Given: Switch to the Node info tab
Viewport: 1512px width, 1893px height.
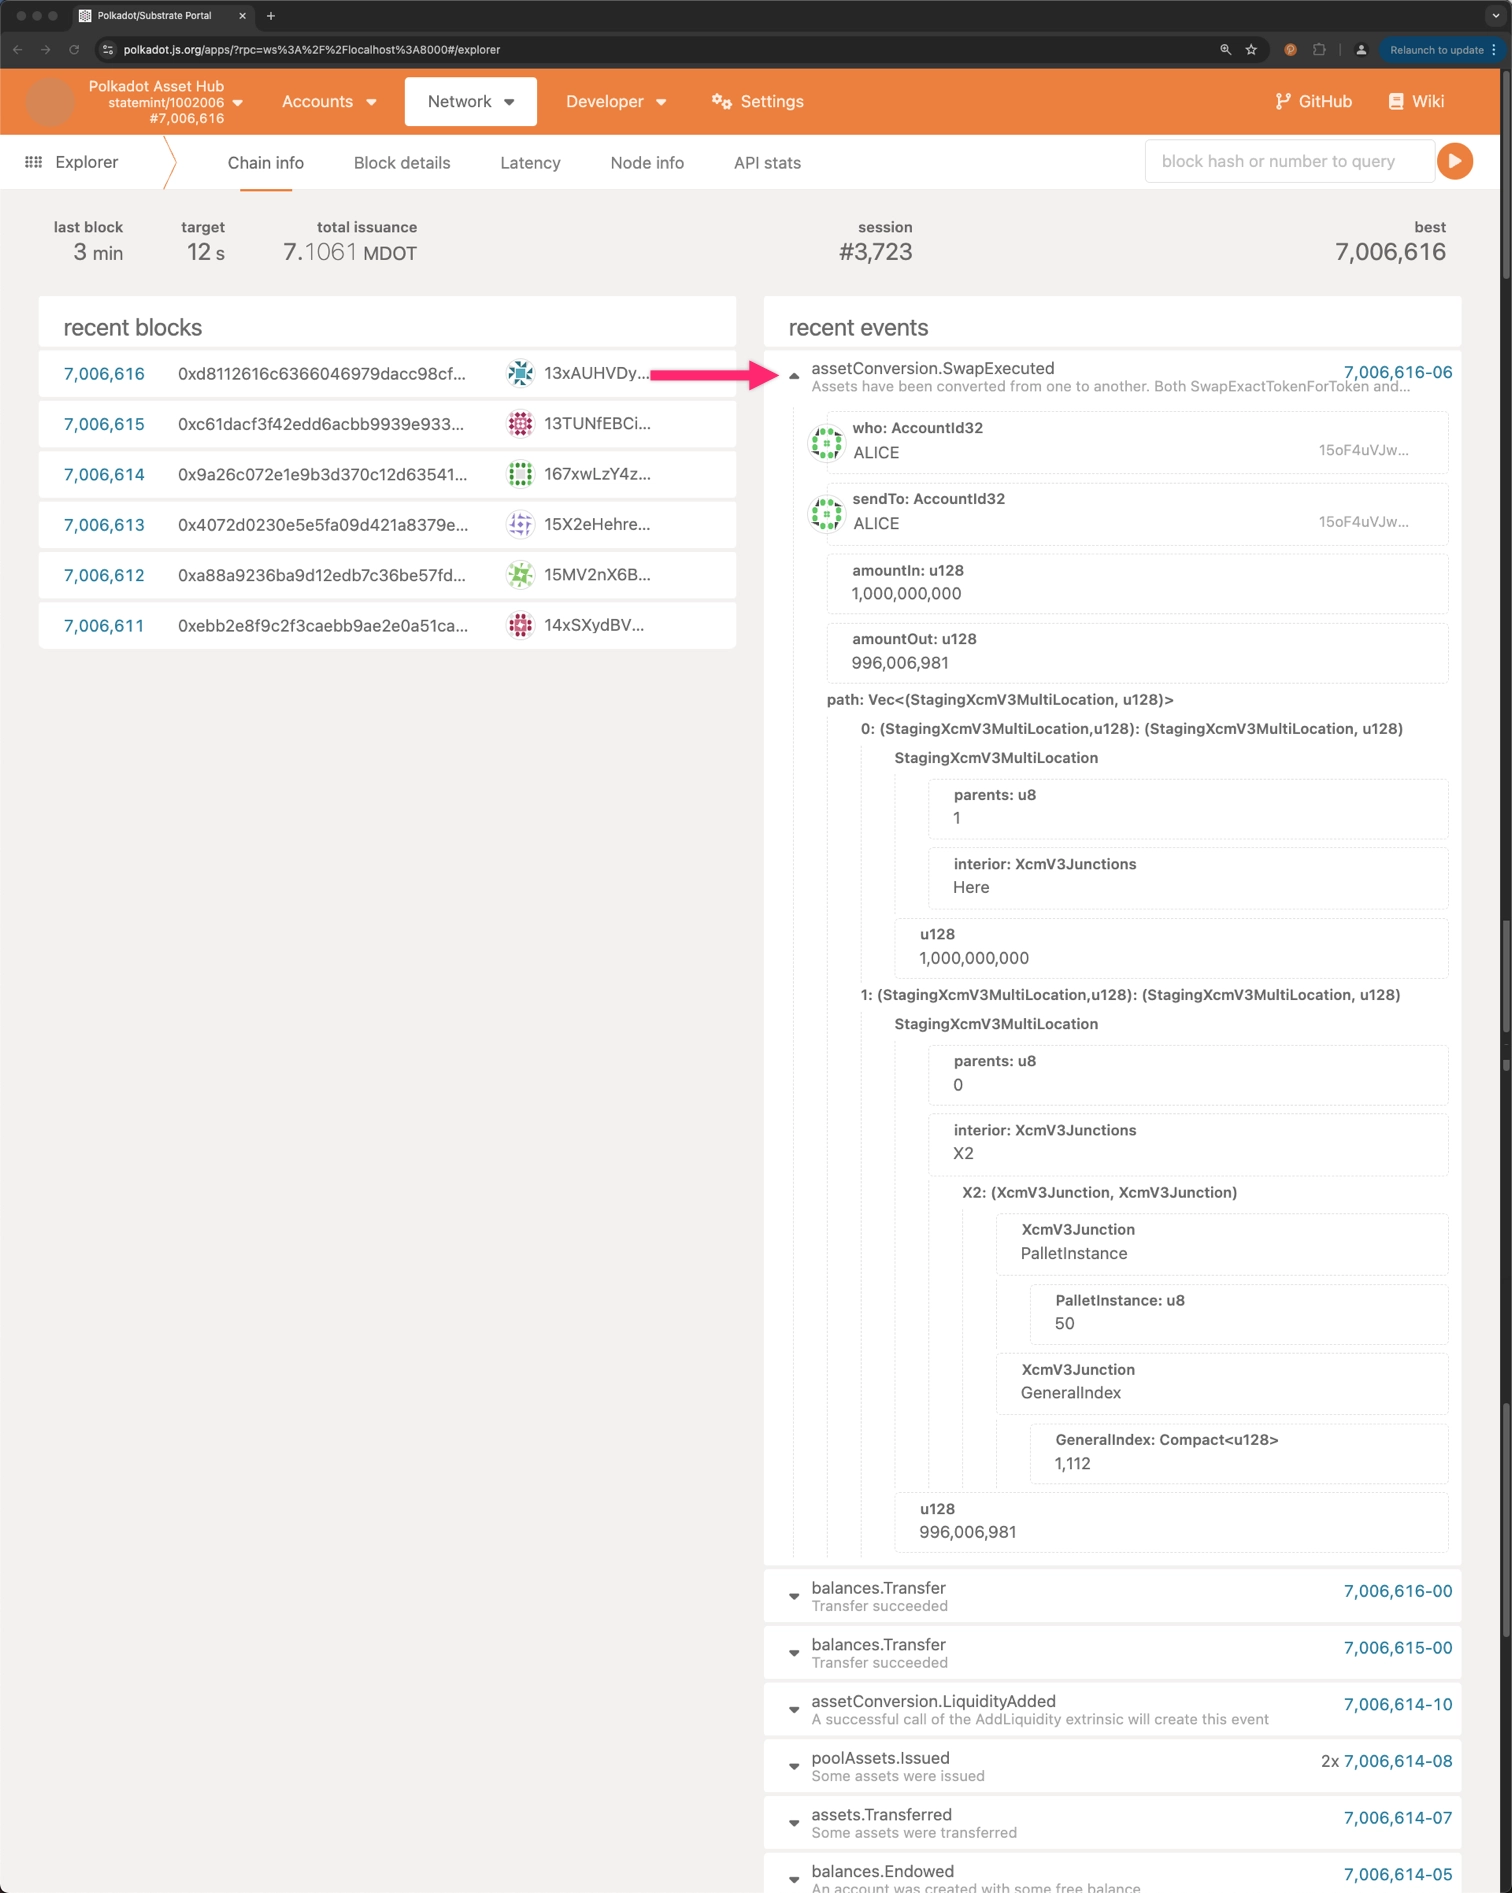Looking at the screenshot, I should [646, 163].
